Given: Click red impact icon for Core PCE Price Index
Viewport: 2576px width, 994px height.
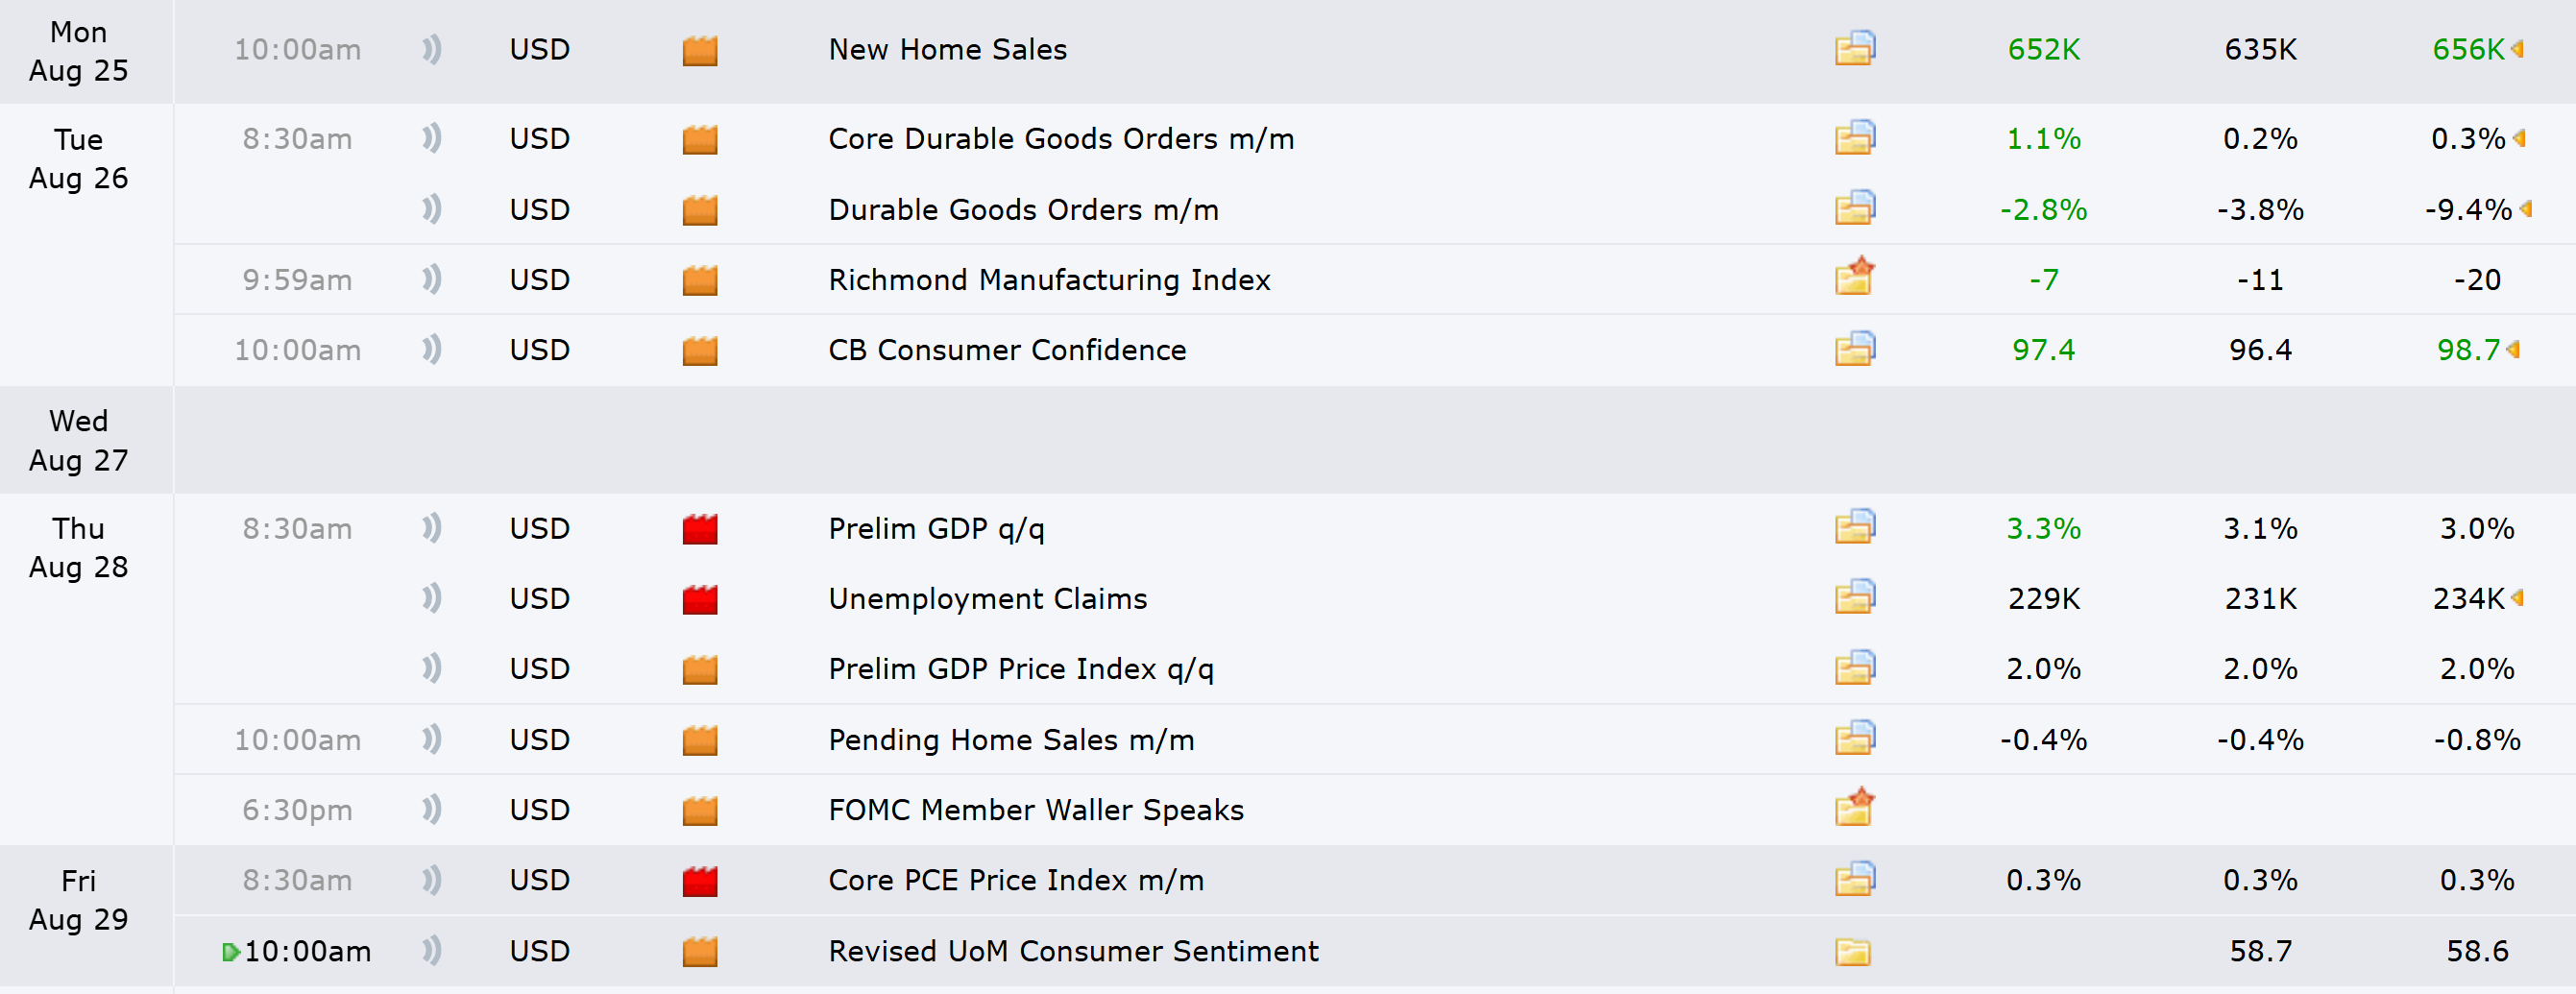Looking at the screenshot, I should pos(700,880).
